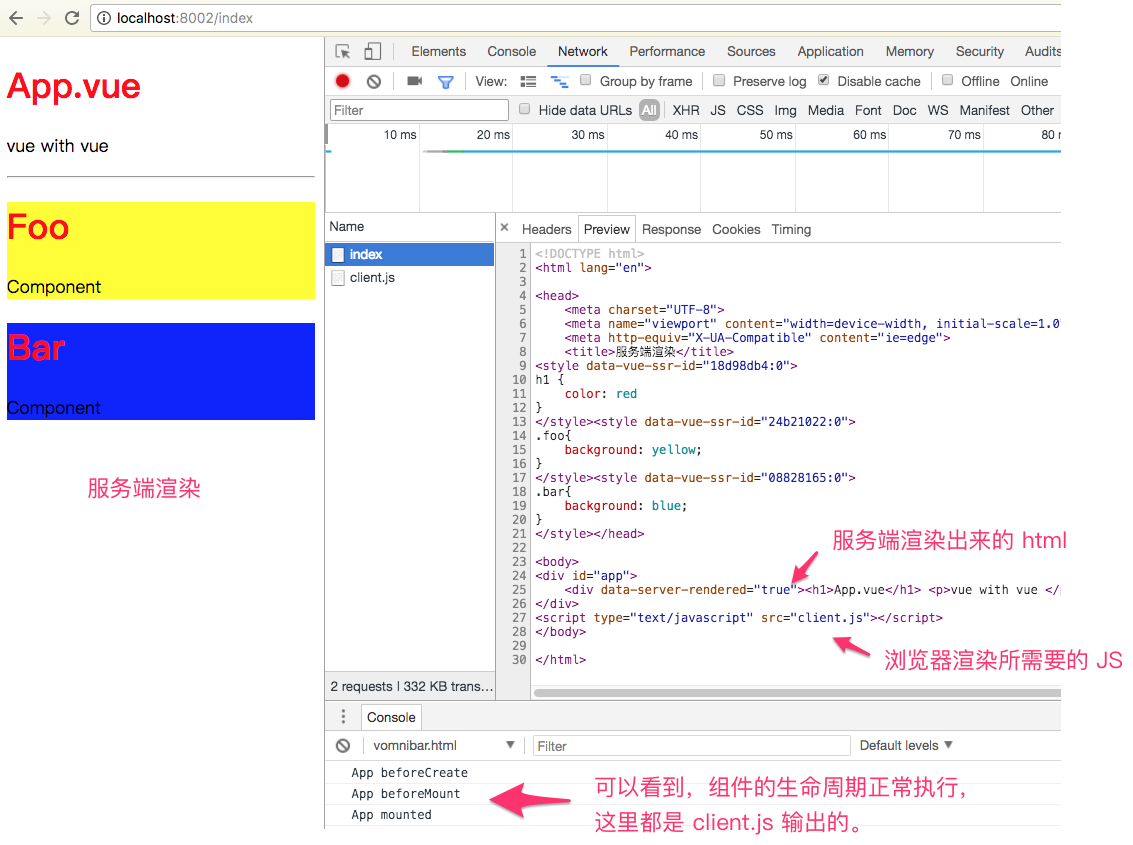Toggle the network filter funnel icon
This screenshot has width=1133, height=845.
pyautogui.click(x=446, y=82)
